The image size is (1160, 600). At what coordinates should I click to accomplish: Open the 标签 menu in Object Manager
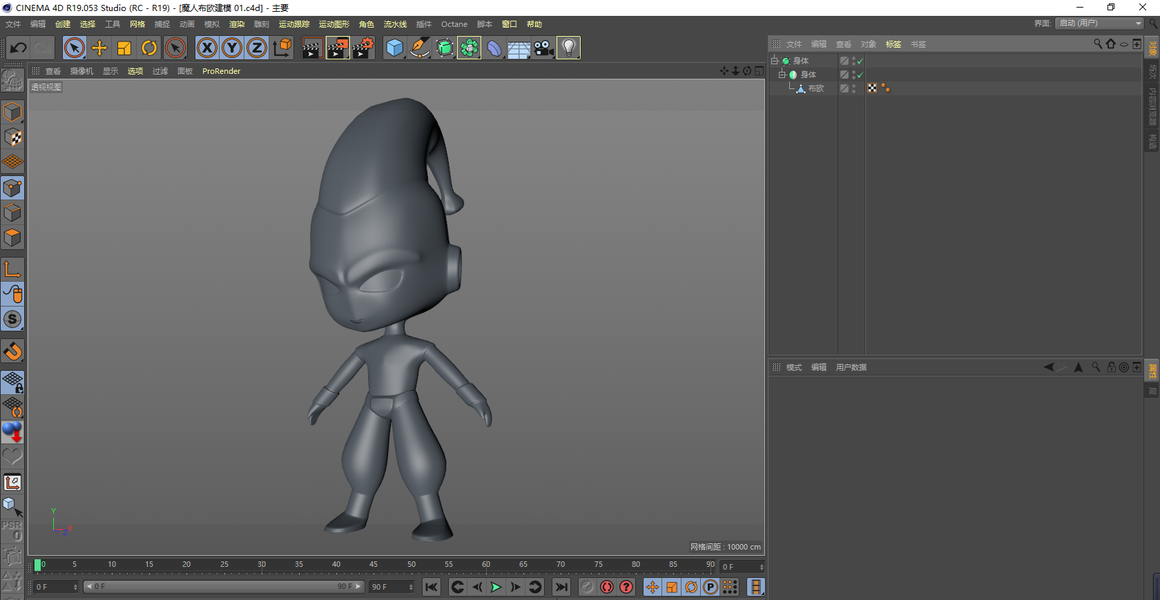(893, 44)
